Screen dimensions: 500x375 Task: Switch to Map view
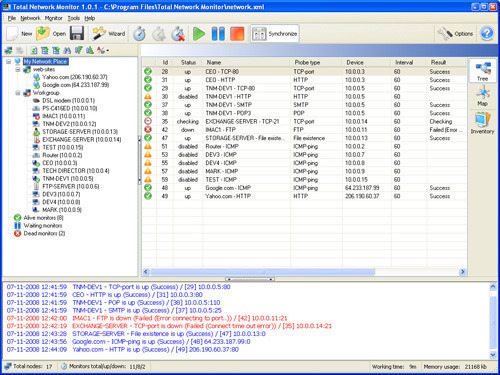click(482, 96)
